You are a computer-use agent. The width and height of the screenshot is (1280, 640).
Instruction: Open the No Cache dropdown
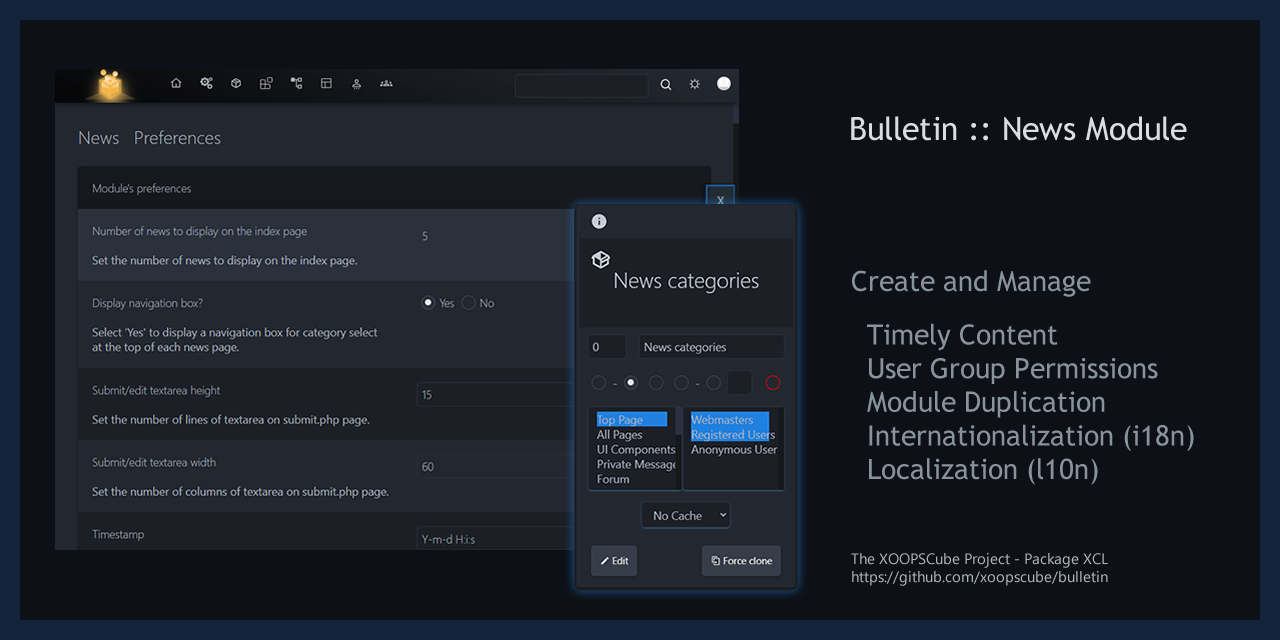tap(685, 514)
